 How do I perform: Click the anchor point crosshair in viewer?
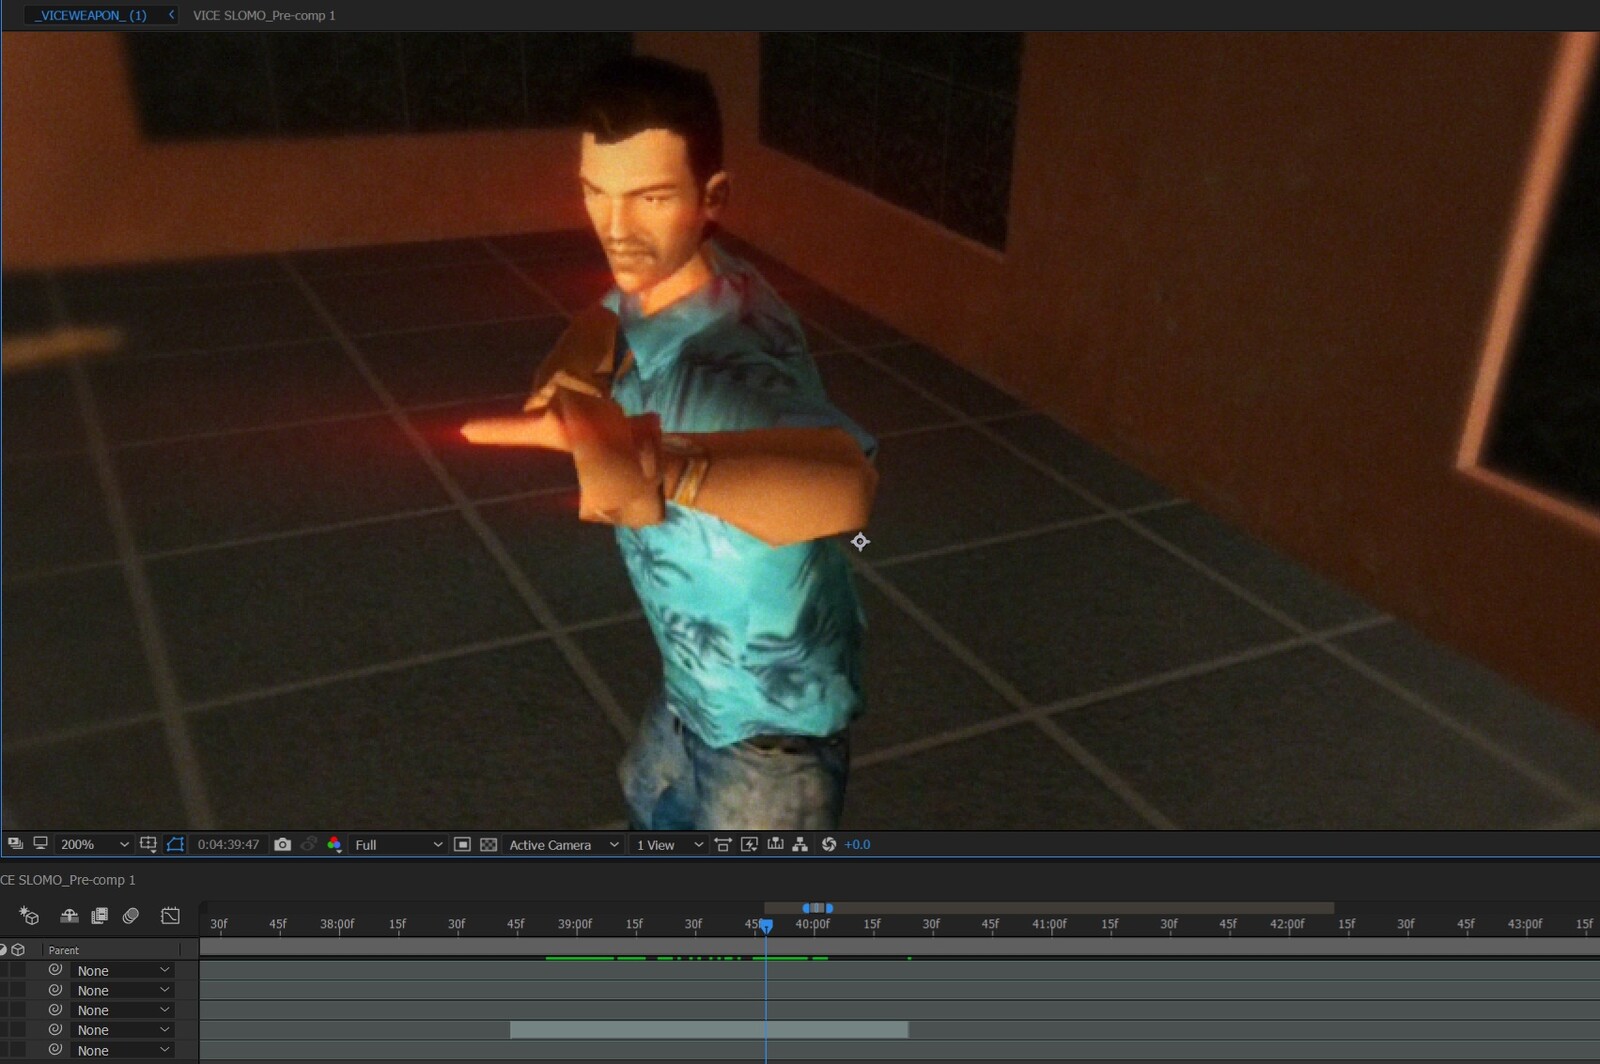click(860, 542)
